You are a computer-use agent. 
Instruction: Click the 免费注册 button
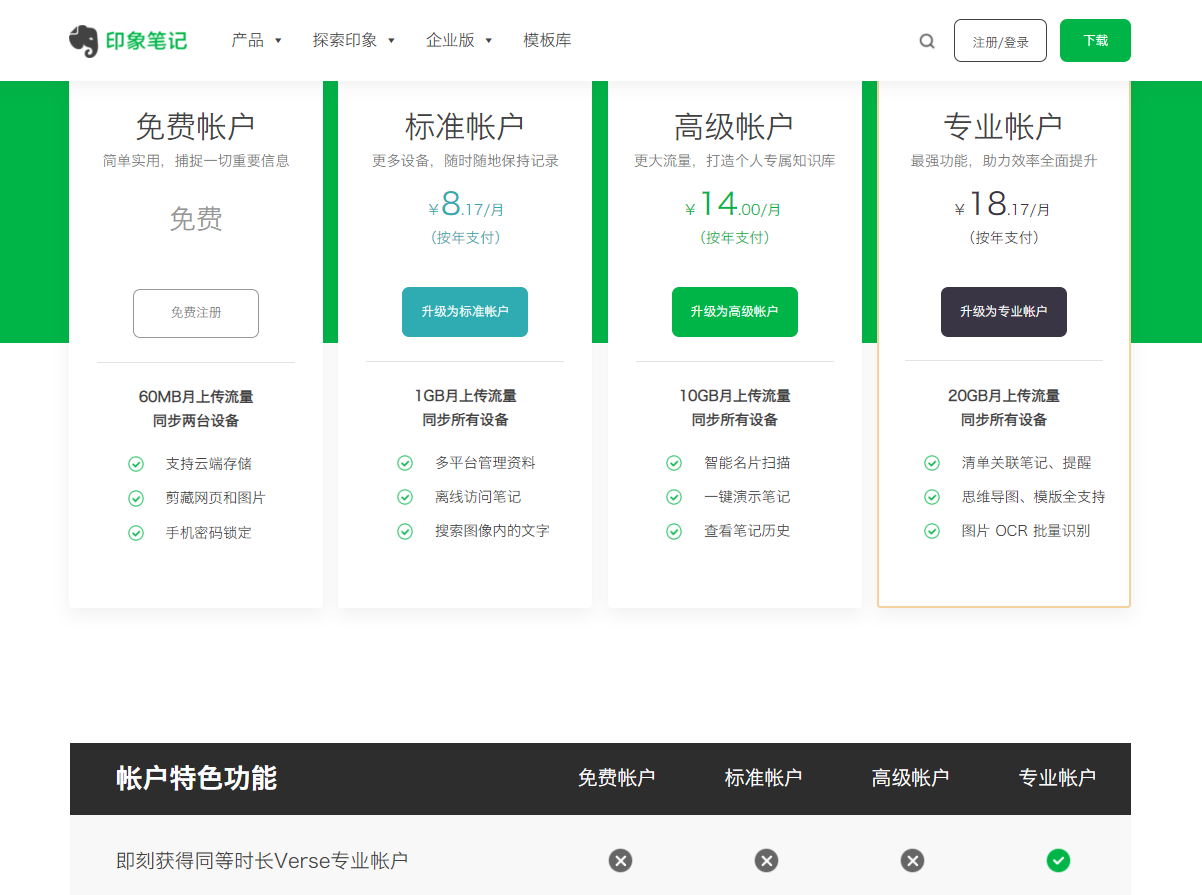(196, 313)
